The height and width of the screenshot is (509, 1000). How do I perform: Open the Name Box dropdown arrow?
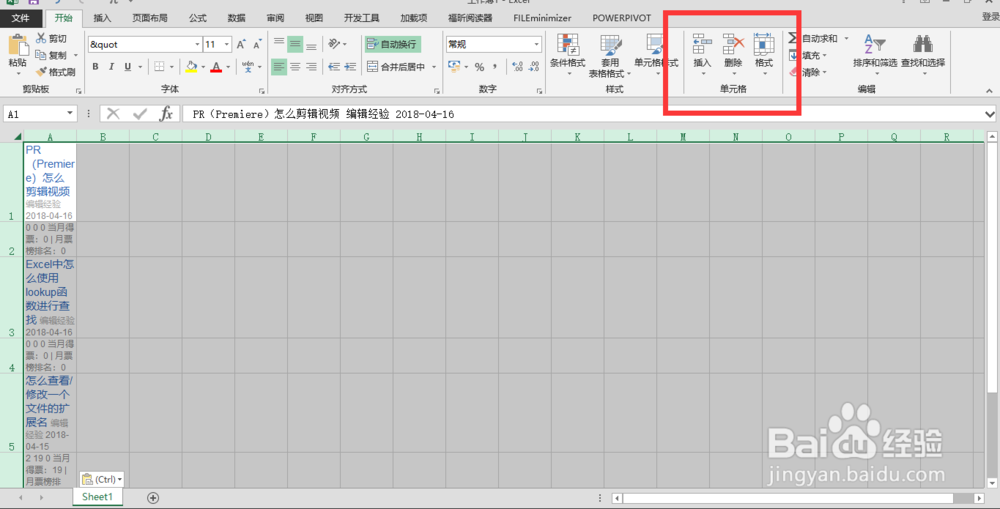pos(70,114)
